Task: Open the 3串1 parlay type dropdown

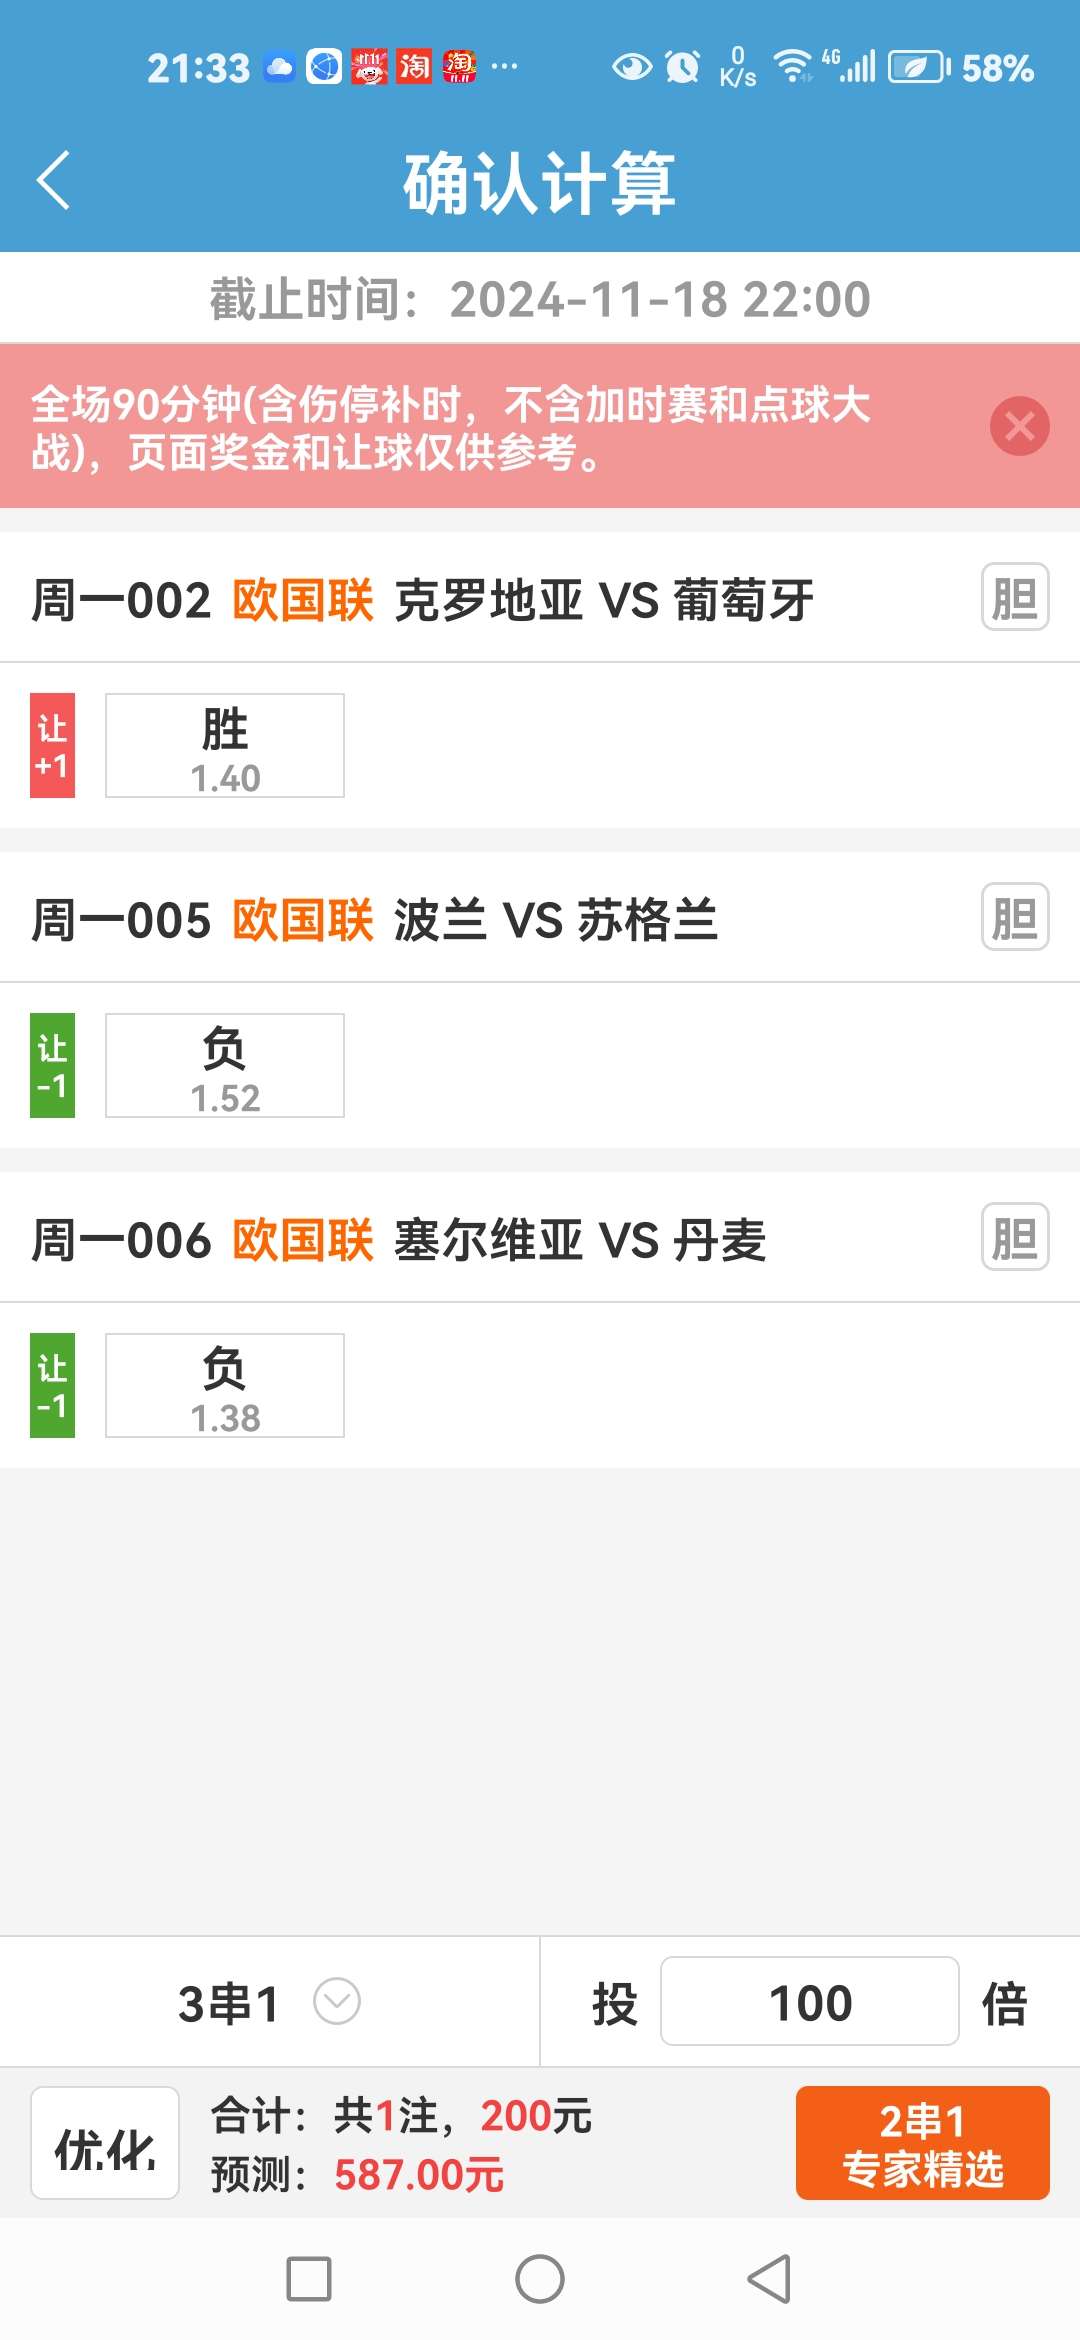Action: [269, 2003]
